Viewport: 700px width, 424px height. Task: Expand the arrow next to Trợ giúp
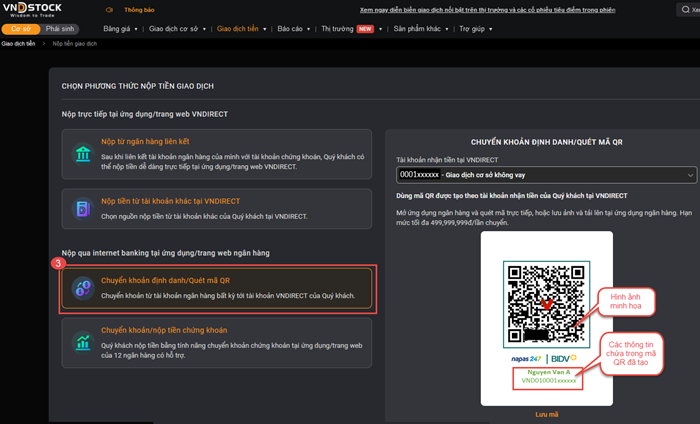pos(491,29)
